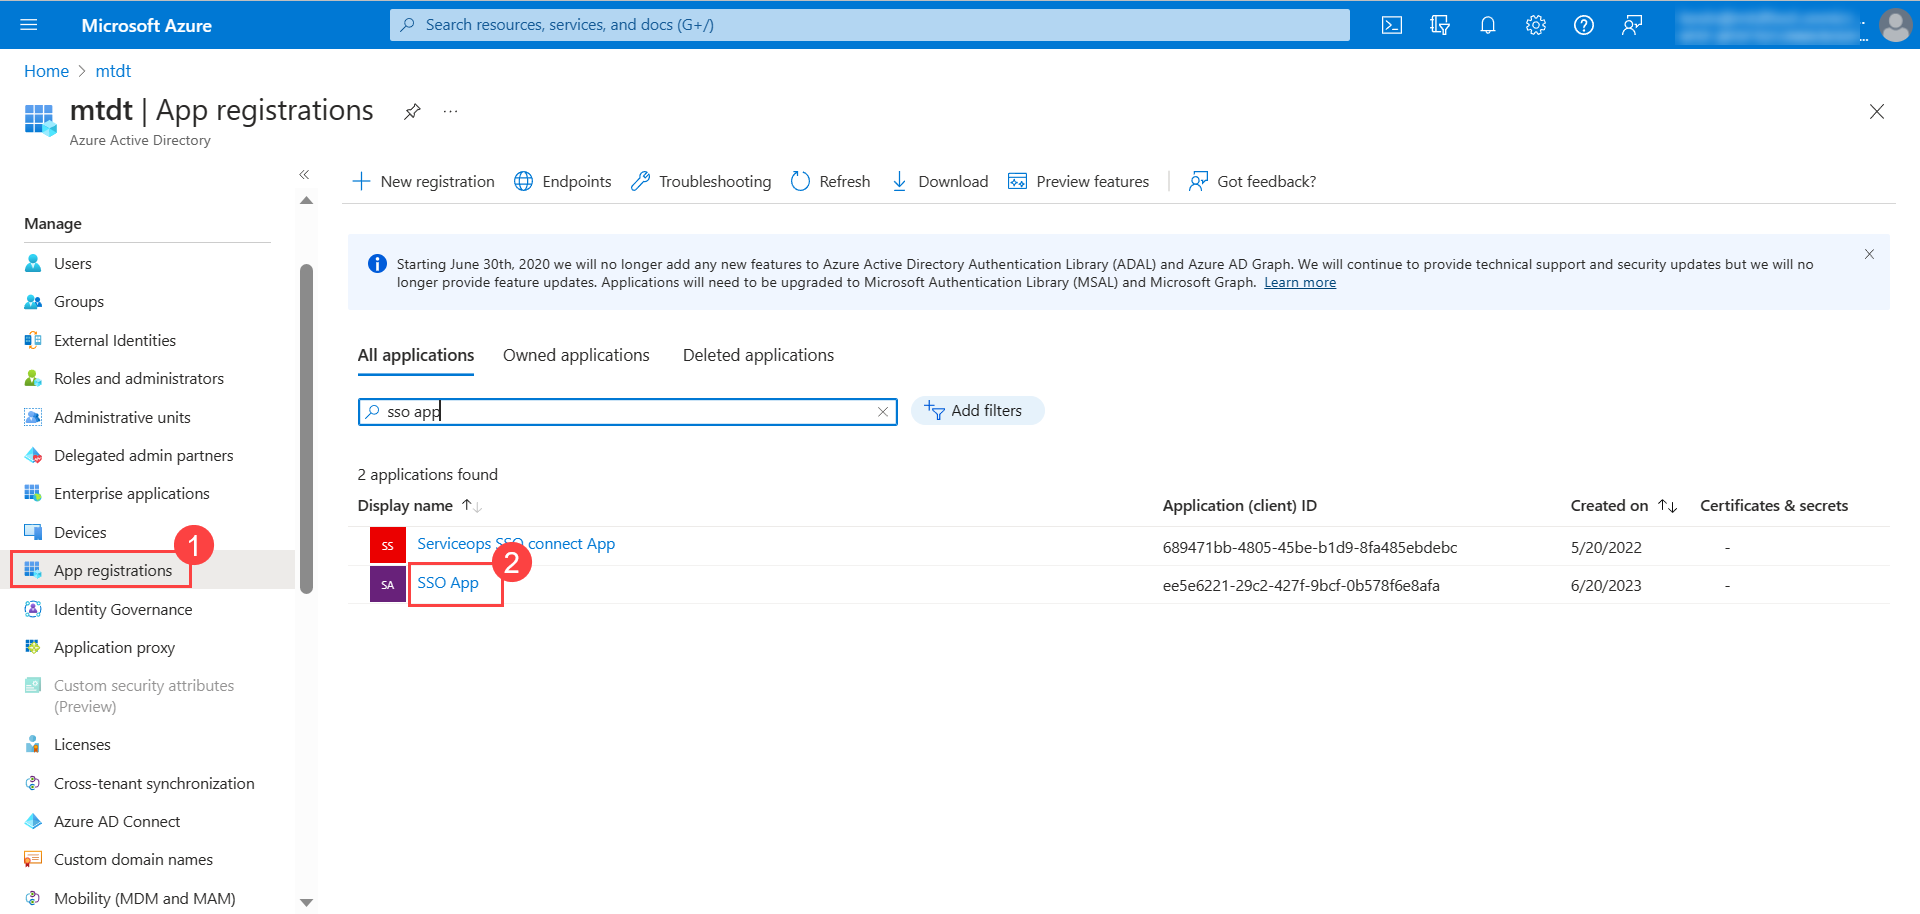Download the application list

click(938, 181)
